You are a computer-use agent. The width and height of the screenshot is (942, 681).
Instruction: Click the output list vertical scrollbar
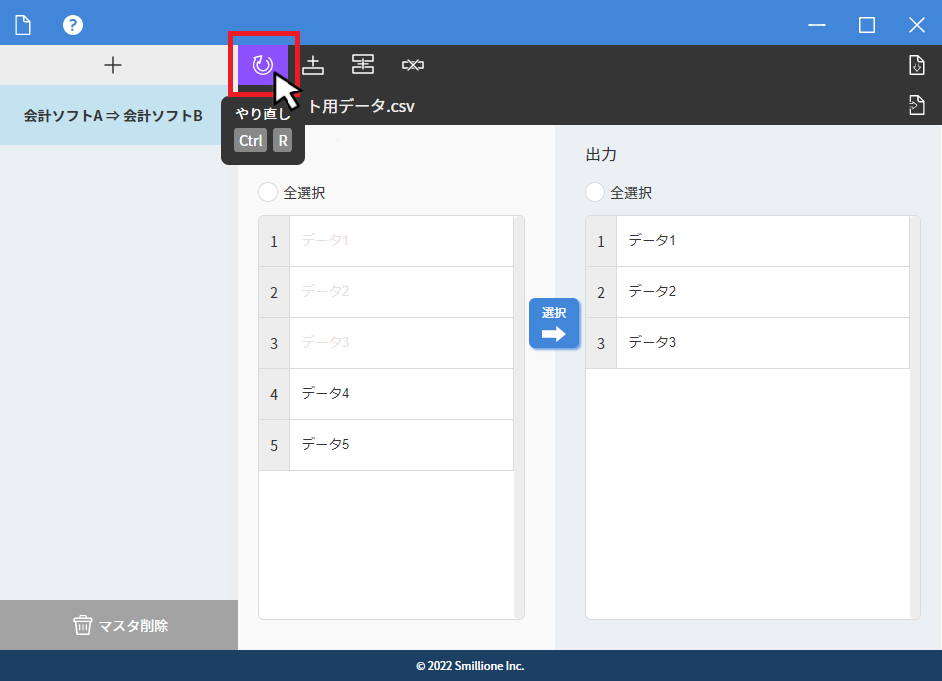(x=915, y=417)
